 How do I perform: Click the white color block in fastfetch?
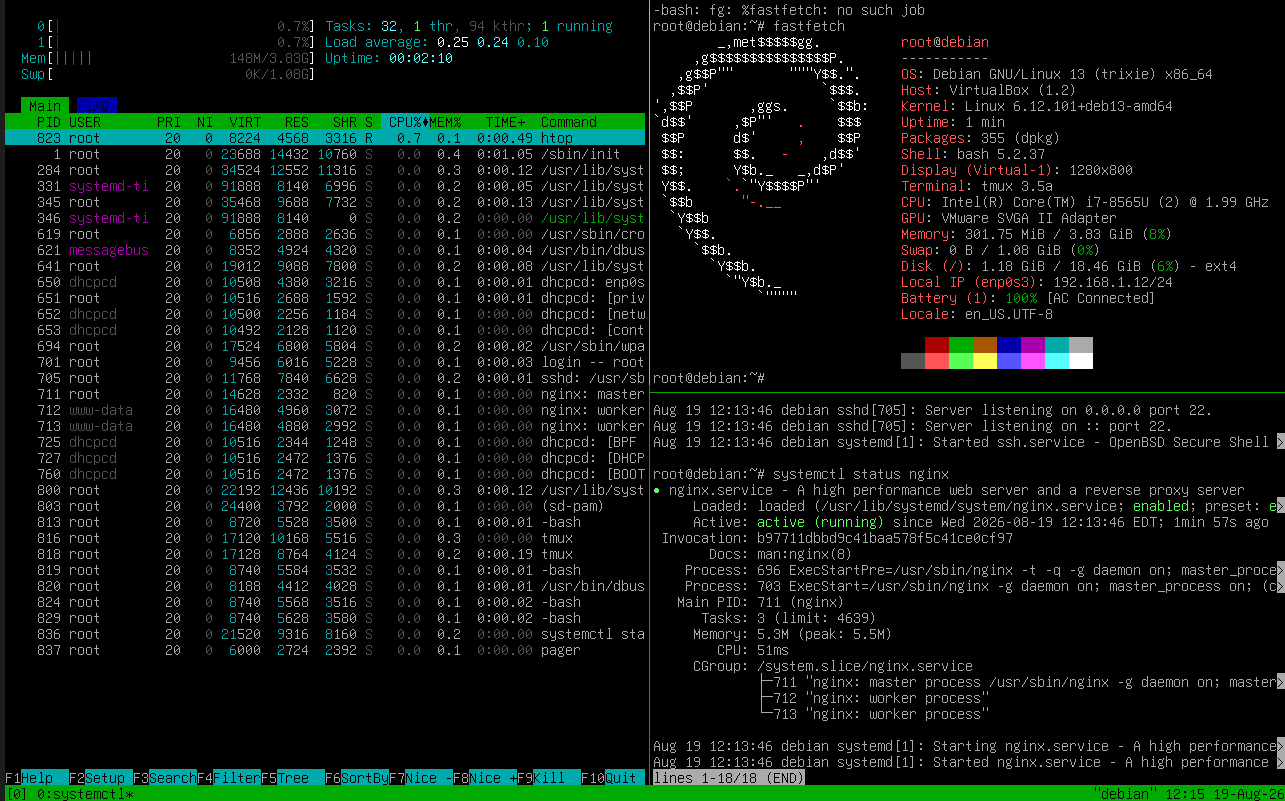pyautogui.click(x=1081, y=361)
